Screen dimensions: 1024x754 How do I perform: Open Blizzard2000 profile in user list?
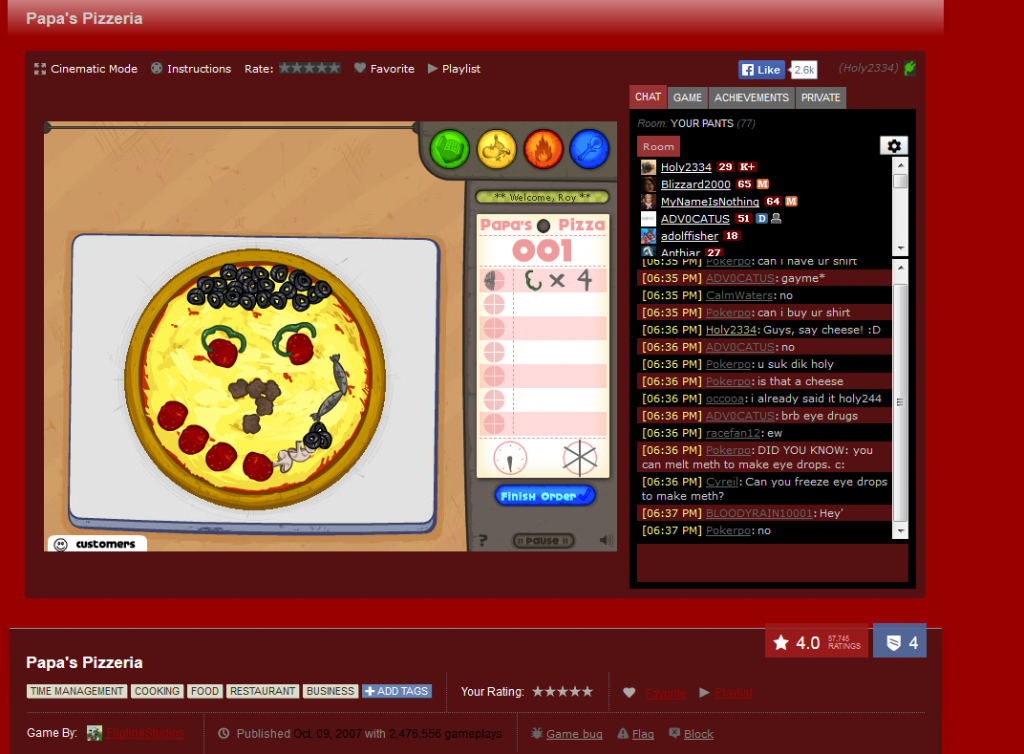[696, 185]
